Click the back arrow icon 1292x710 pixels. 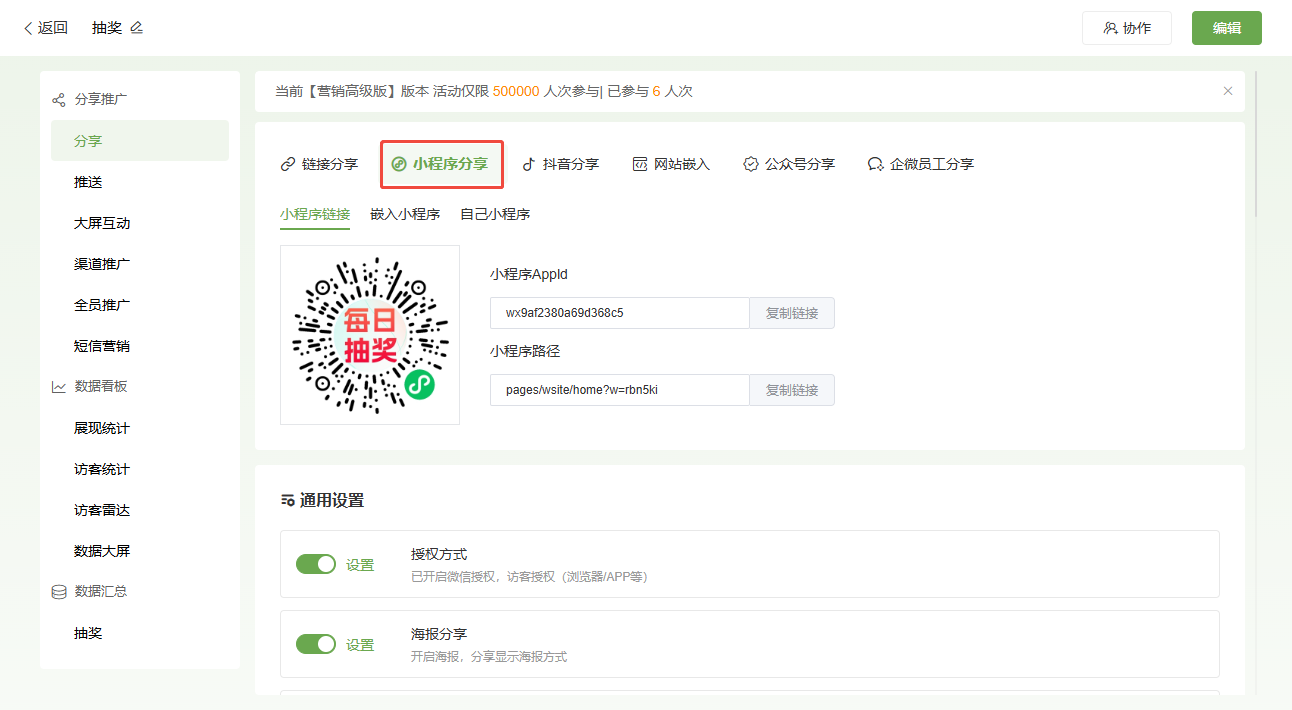coord(28,28)
